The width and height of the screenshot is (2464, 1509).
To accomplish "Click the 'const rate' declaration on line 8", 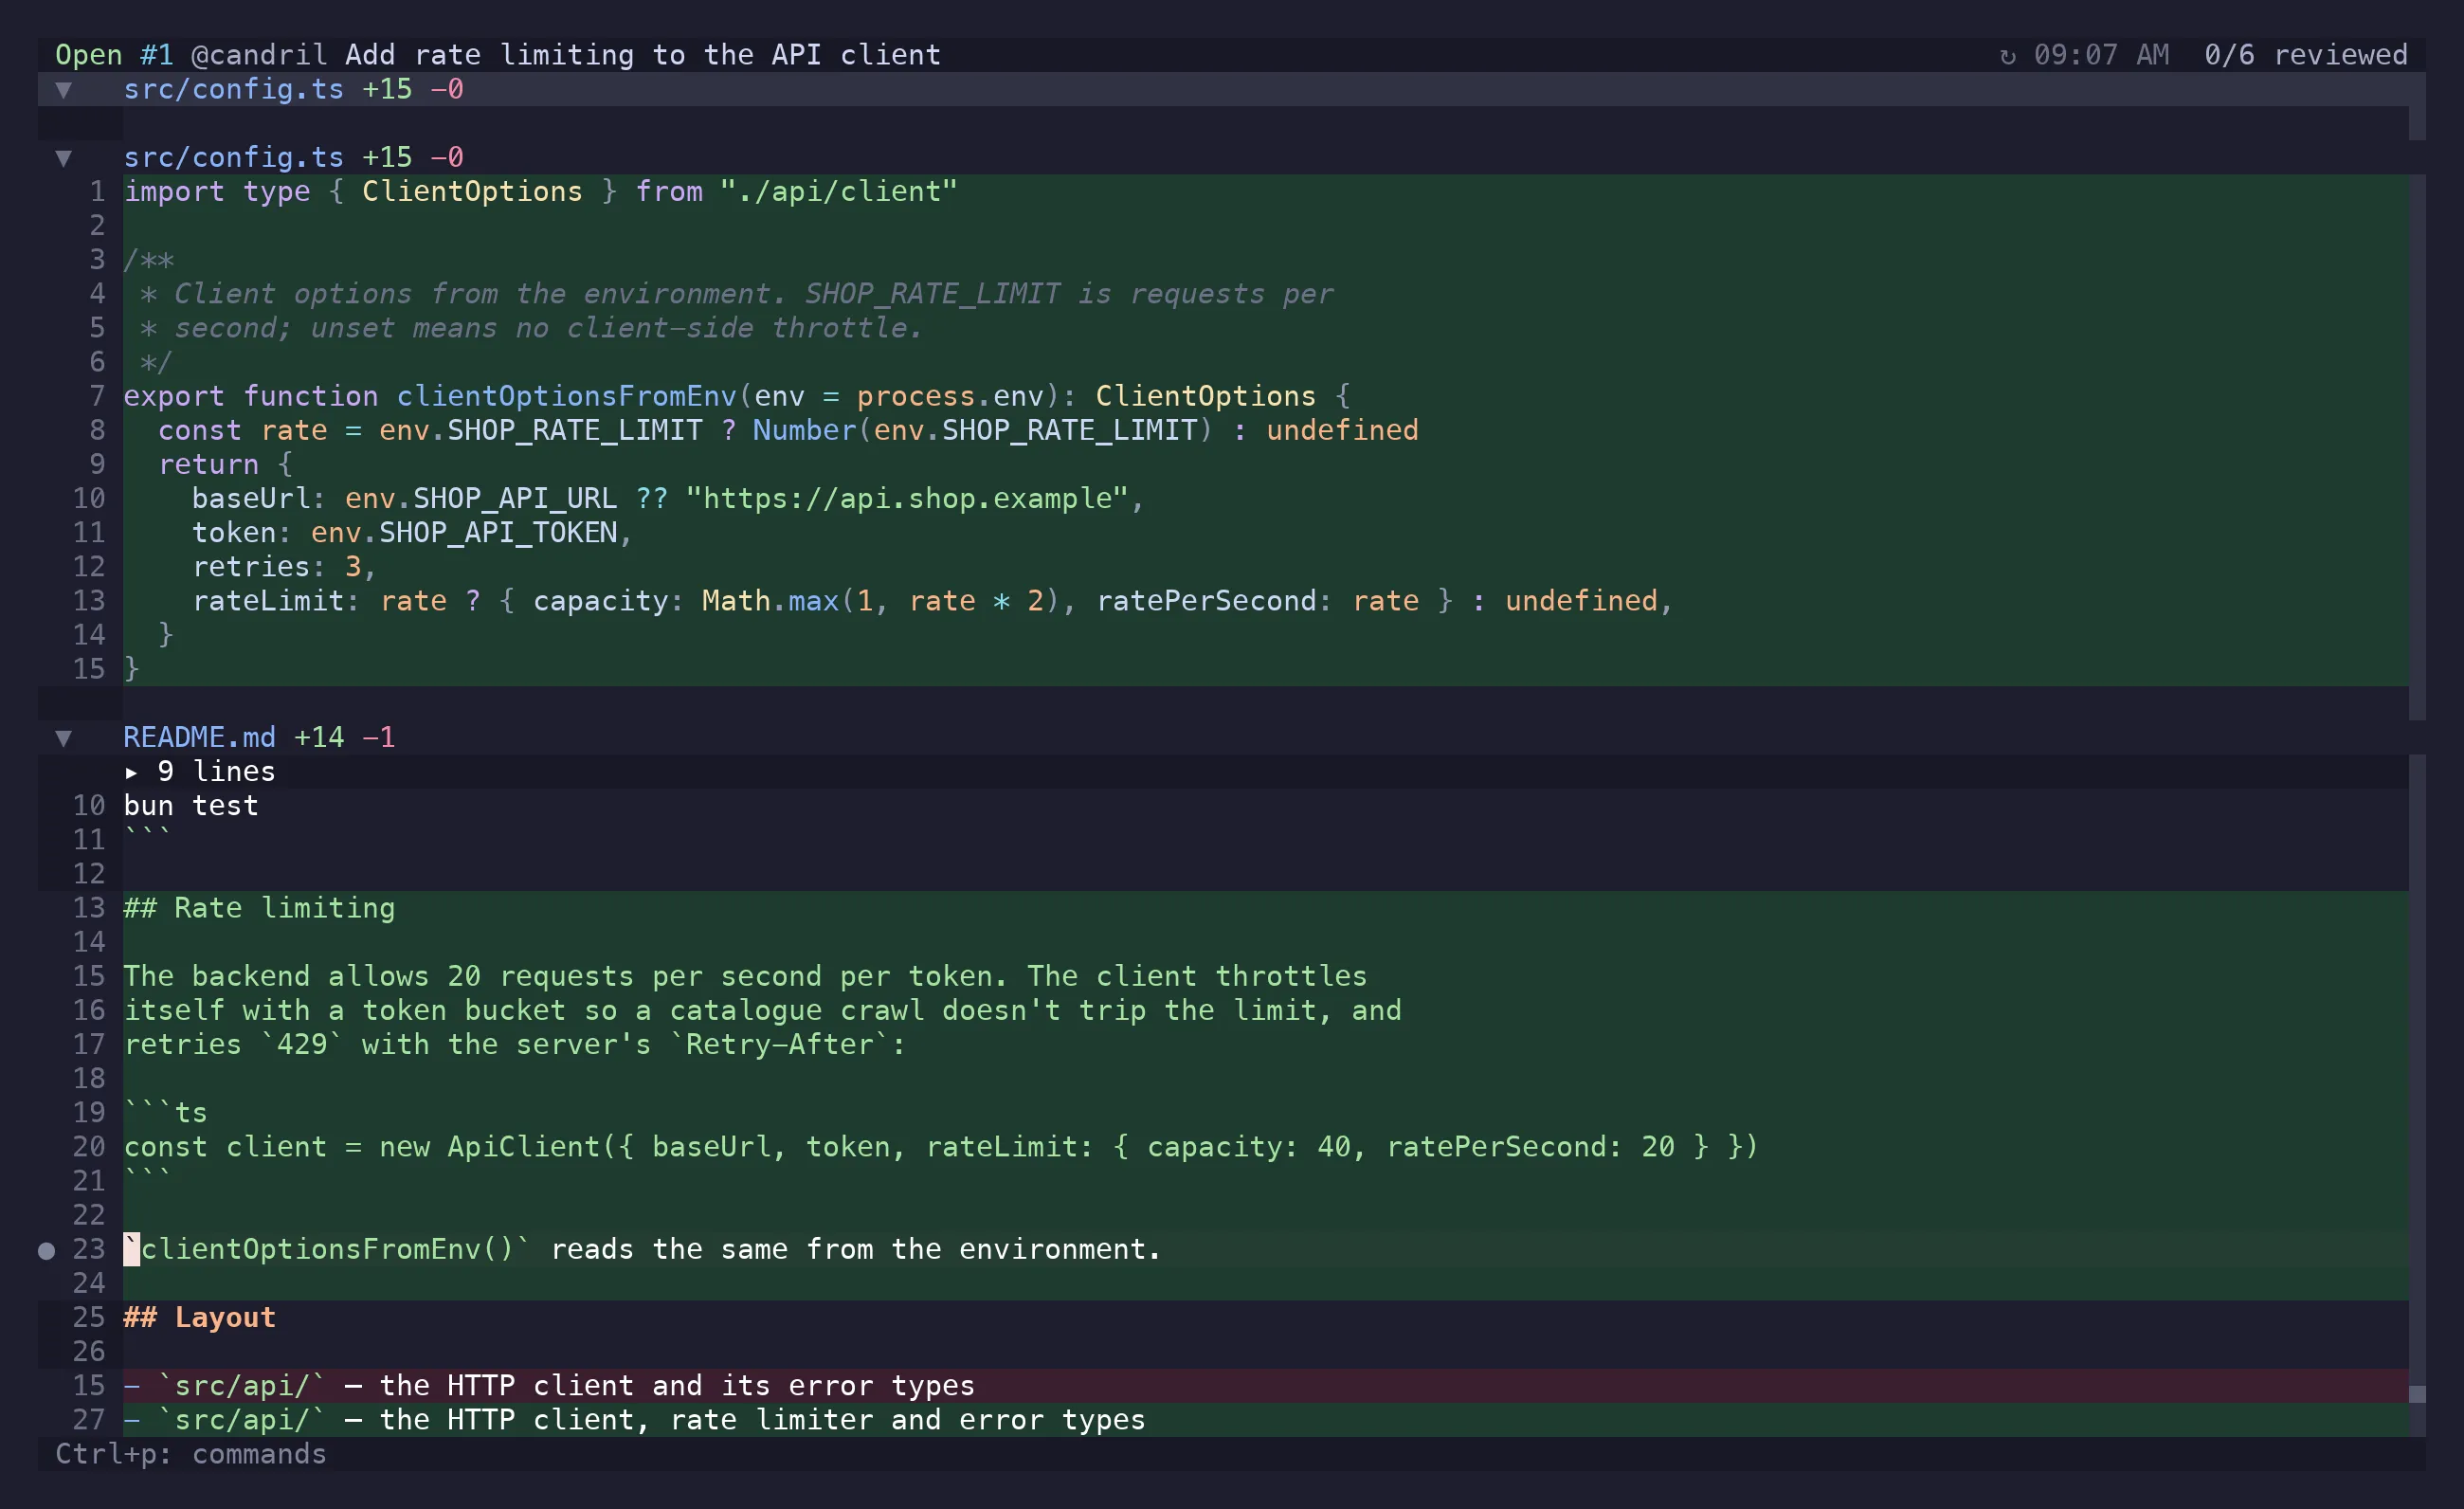I will pyautogui.click(x=243, y=431).
